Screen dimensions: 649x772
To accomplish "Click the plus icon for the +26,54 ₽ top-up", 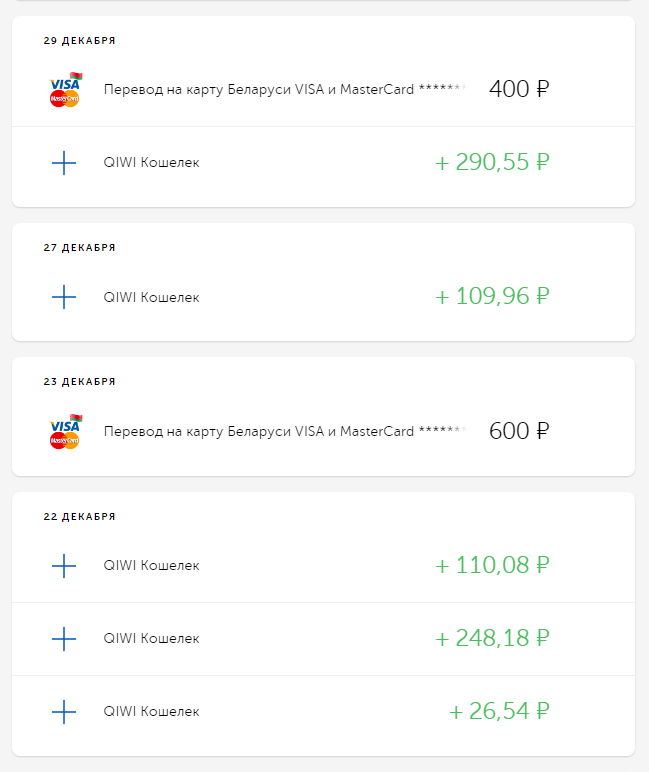I will pyautogui.click(x=64, y=711).
